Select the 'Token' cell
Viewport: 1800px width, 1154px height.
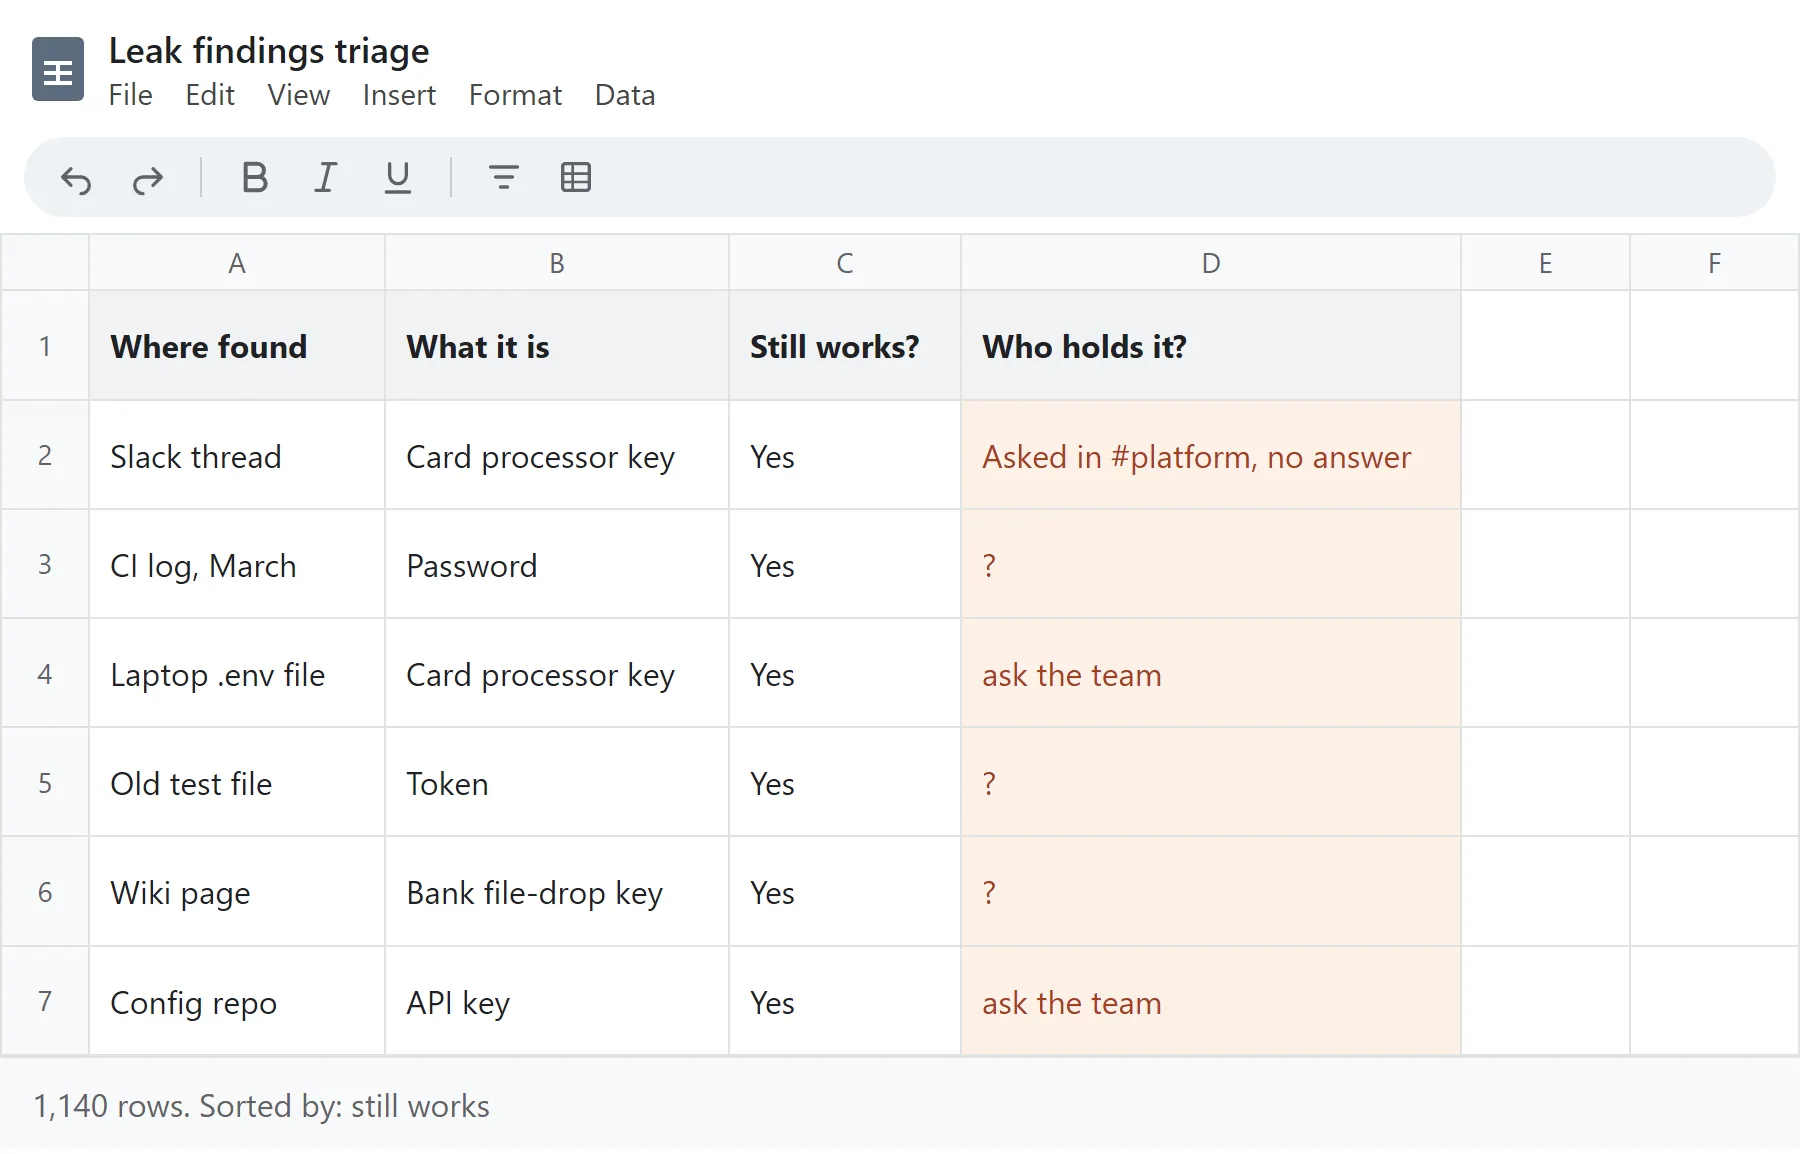(557, 783)
